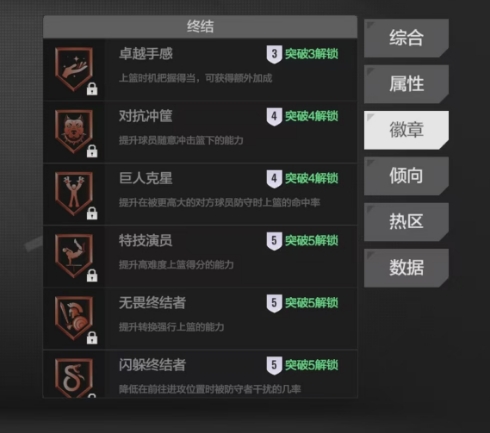Switch to the 综合 tab
The height and width of the screenshot is (433, 490).
click(406, 38)
